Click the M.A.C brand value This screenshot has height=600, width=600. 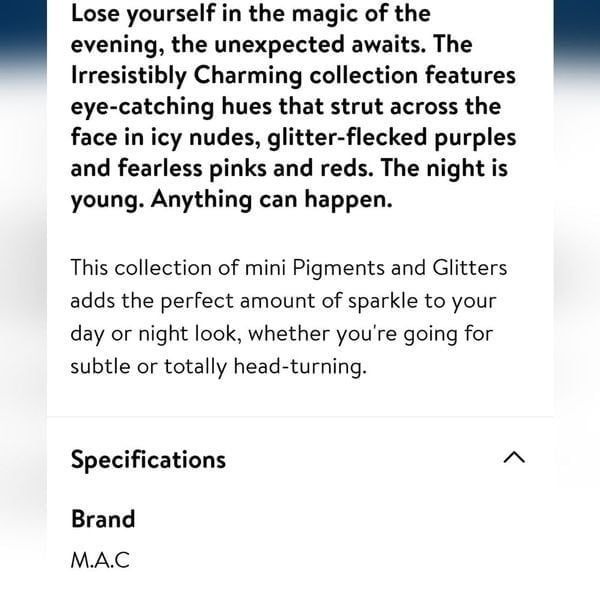tap(100, 560)
